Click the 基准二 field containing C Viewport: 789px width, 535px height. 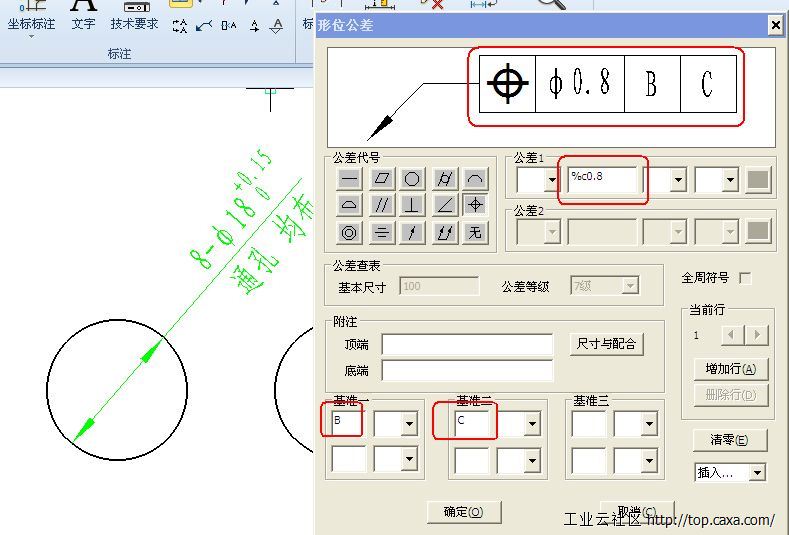[x=471, y=423]
